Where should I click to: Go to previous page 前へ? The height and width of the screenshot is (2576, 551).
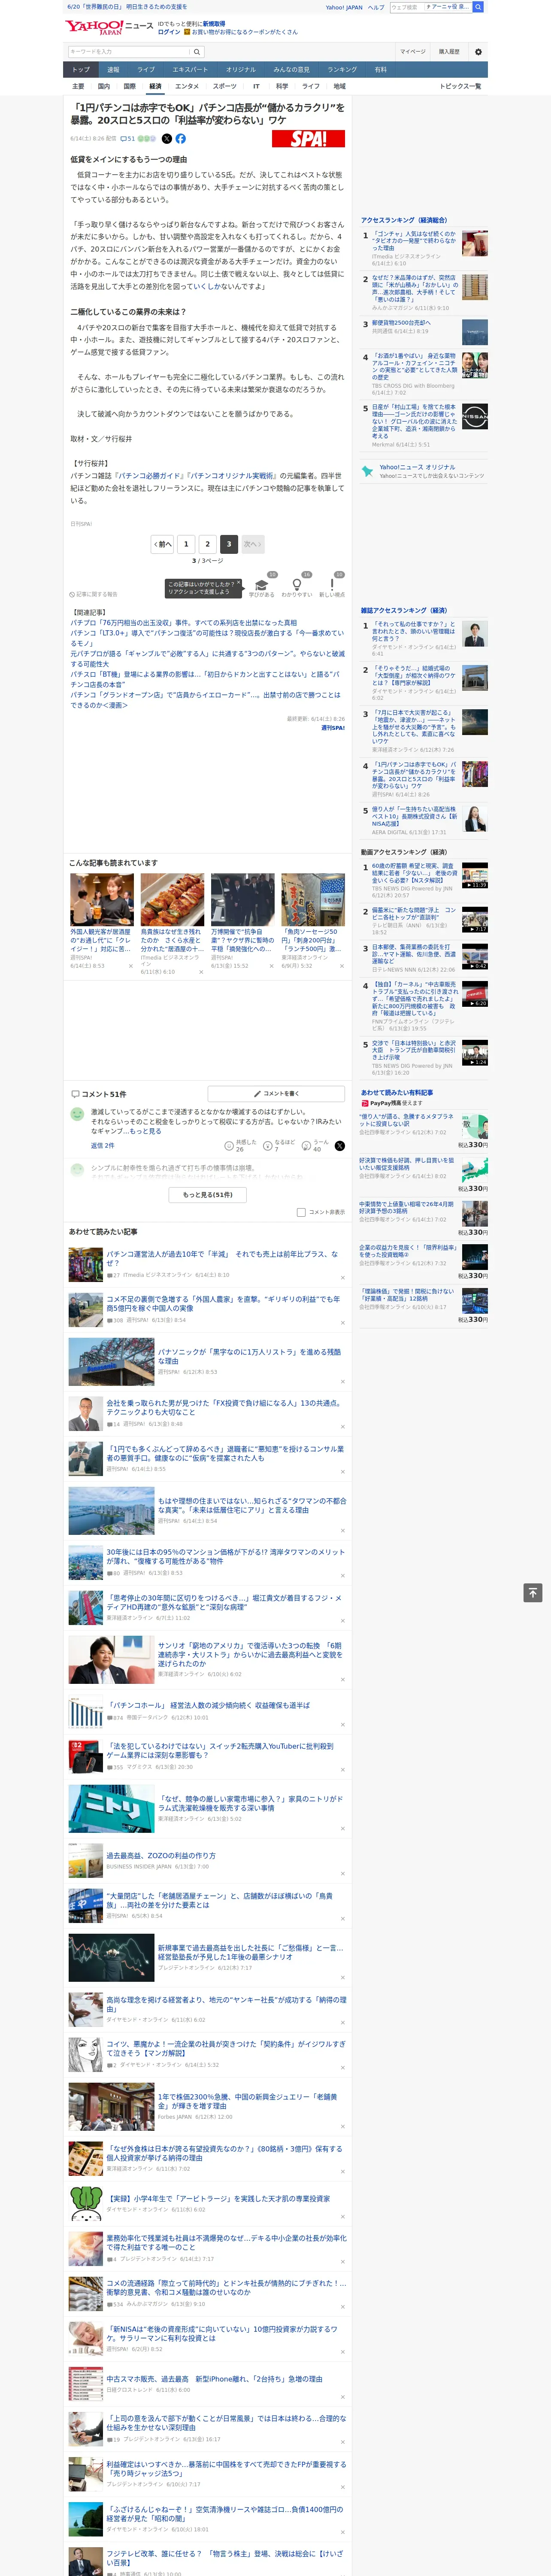pos(162,544)
